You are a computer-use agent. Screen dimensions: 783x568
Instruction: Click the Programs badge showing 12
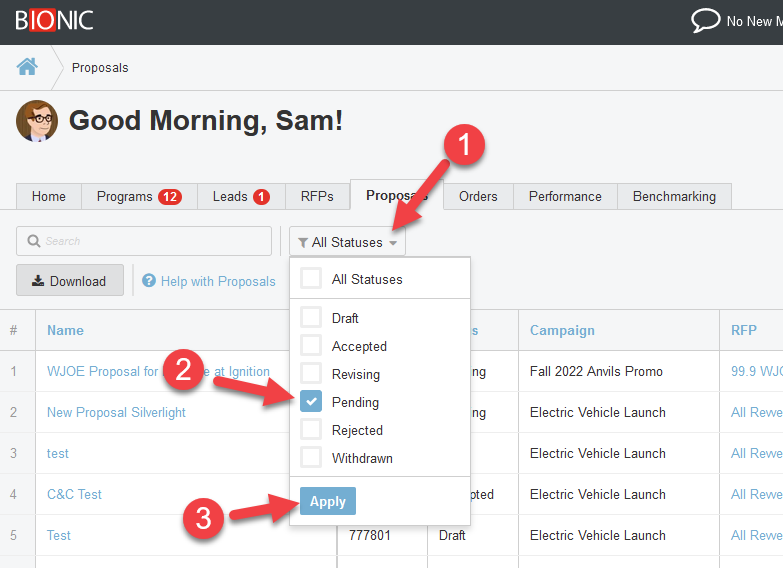click(170, 197)
